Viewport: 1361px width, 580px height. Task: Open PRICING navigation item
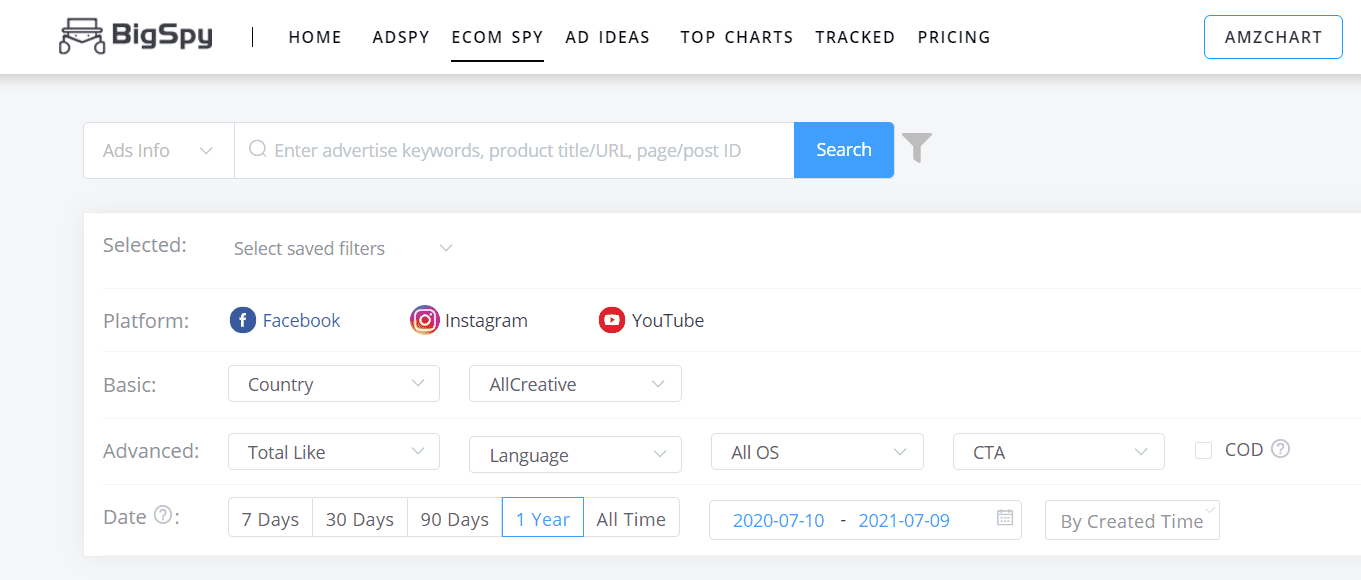954,37
